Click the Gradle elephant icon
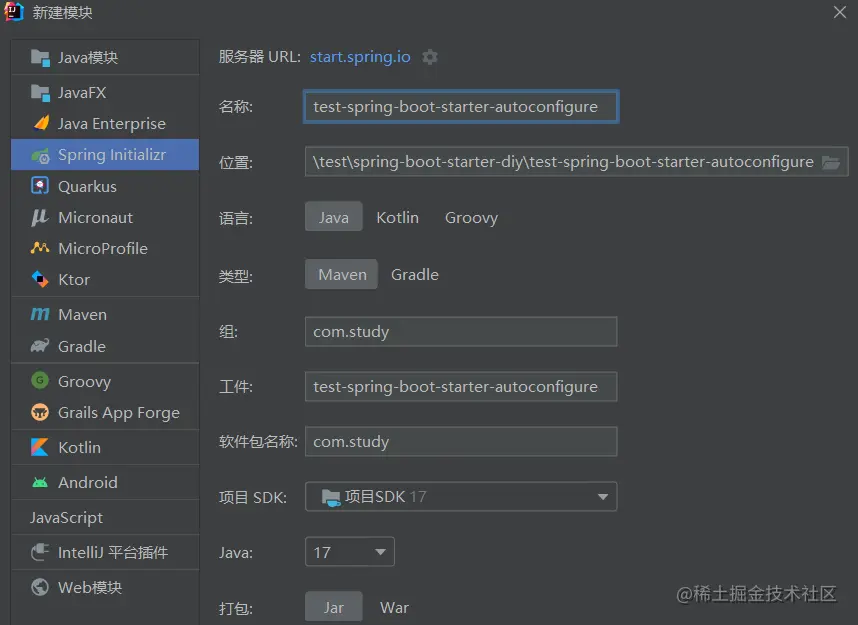This screenshot has height=625, width=858. click(40, 346)
